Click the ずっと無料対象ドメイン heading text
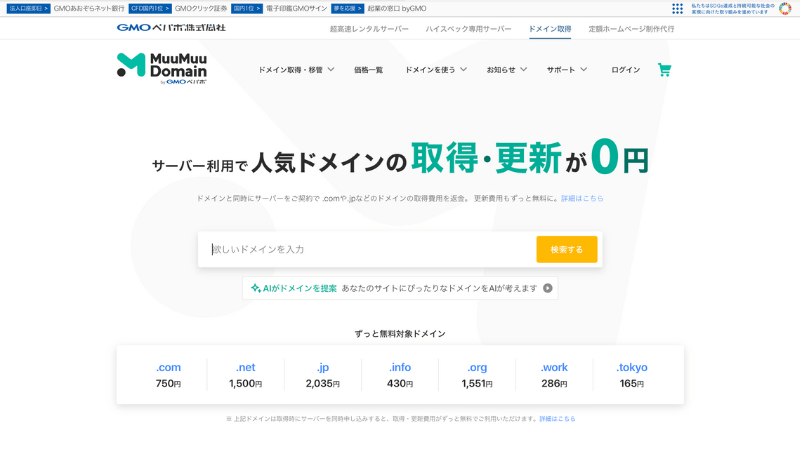Image resolution: width=800 pixels, height=450 pixels. tap(400, 334)
